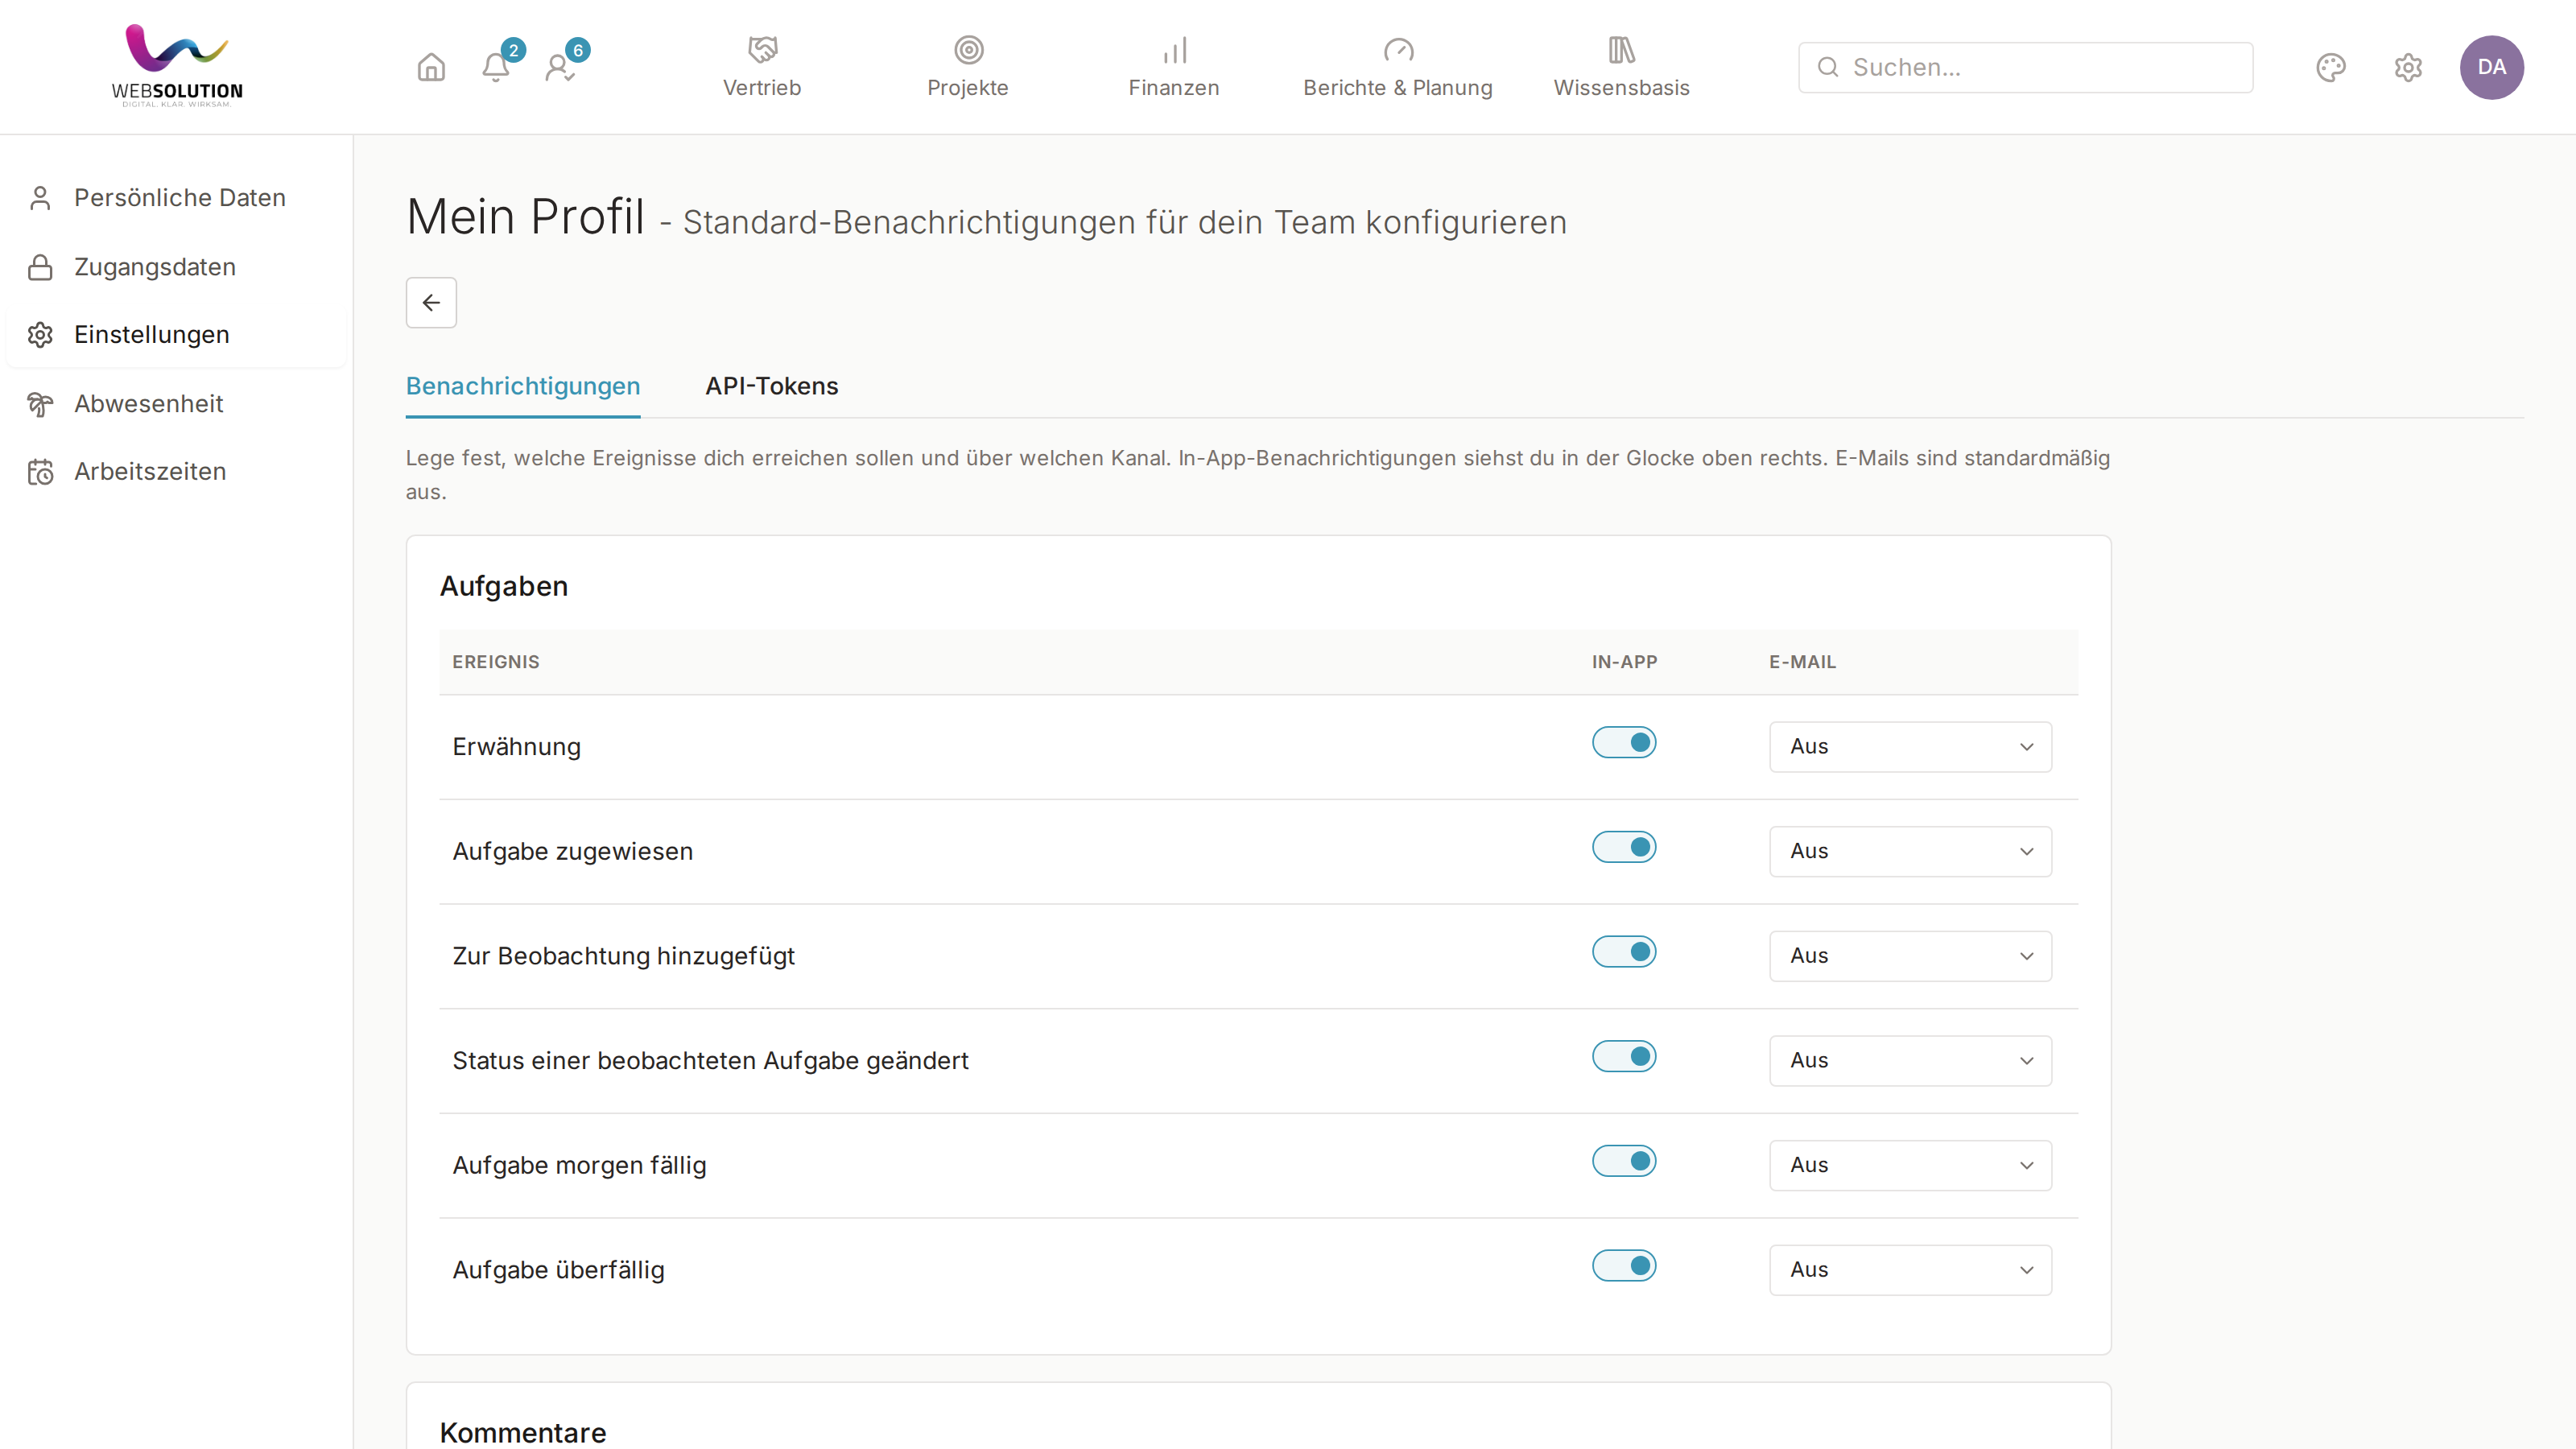Open Zugangsdaten in the sidebar
The image size is (2576, 1449).
coord(177,267)
